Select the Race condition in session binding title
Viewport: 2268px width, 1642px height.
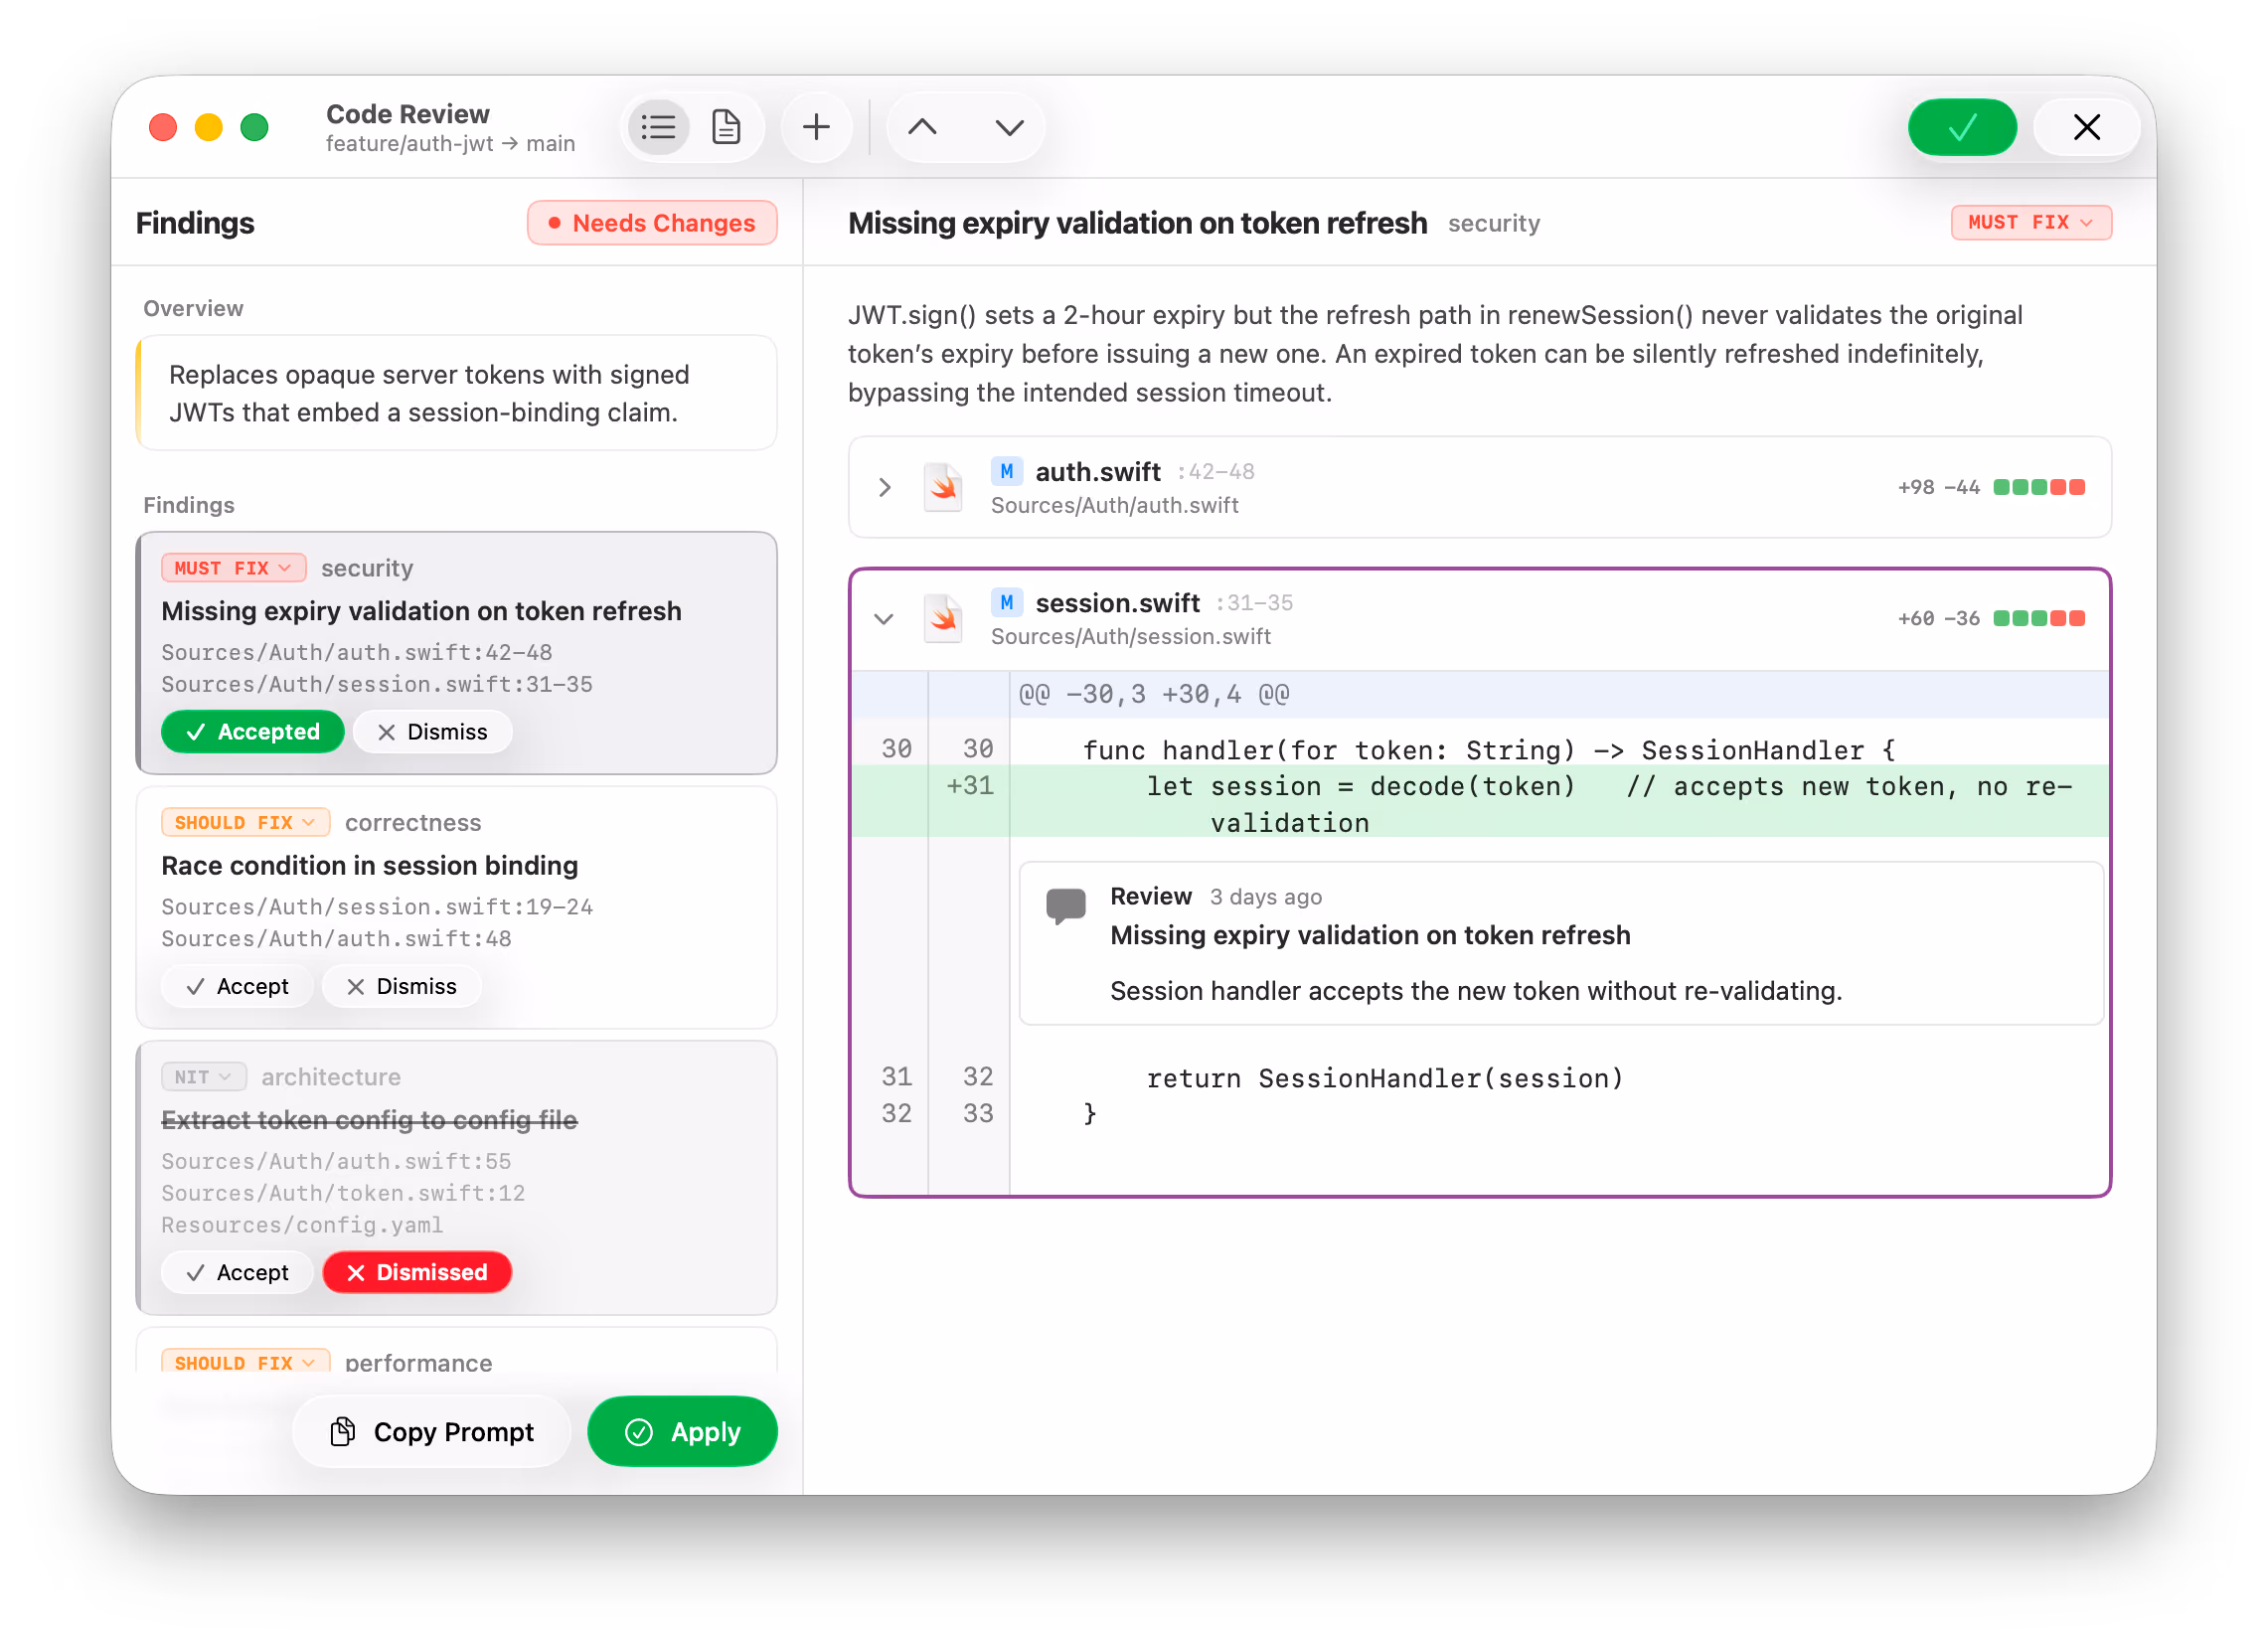tap(370, 865)
